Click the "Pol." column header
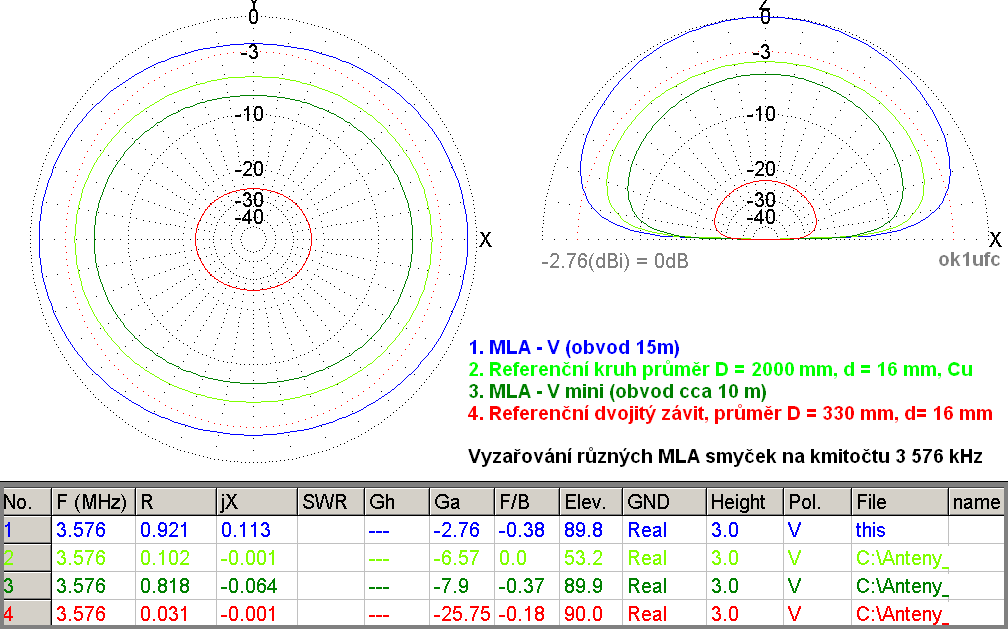Screen dimensions: 1008x629 [x=806, y=501]
